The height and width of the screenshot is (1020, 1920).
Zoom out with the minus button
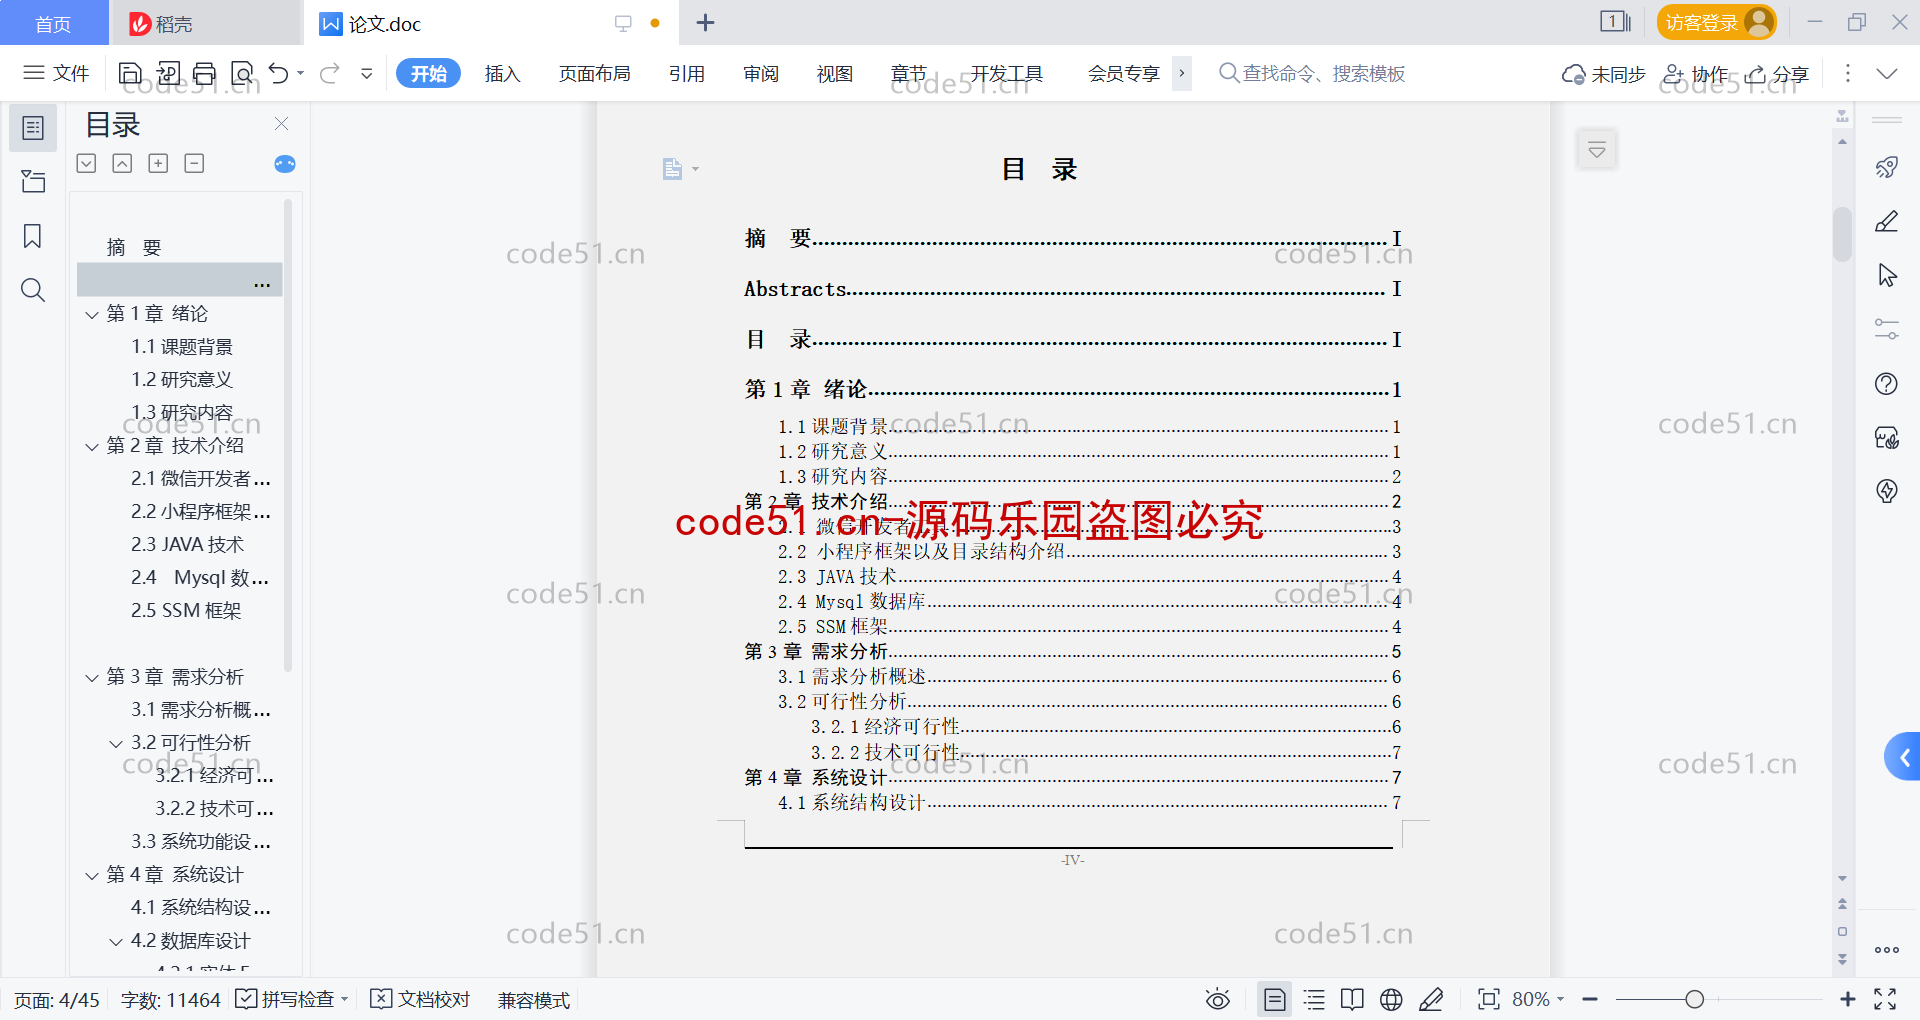1590,999
